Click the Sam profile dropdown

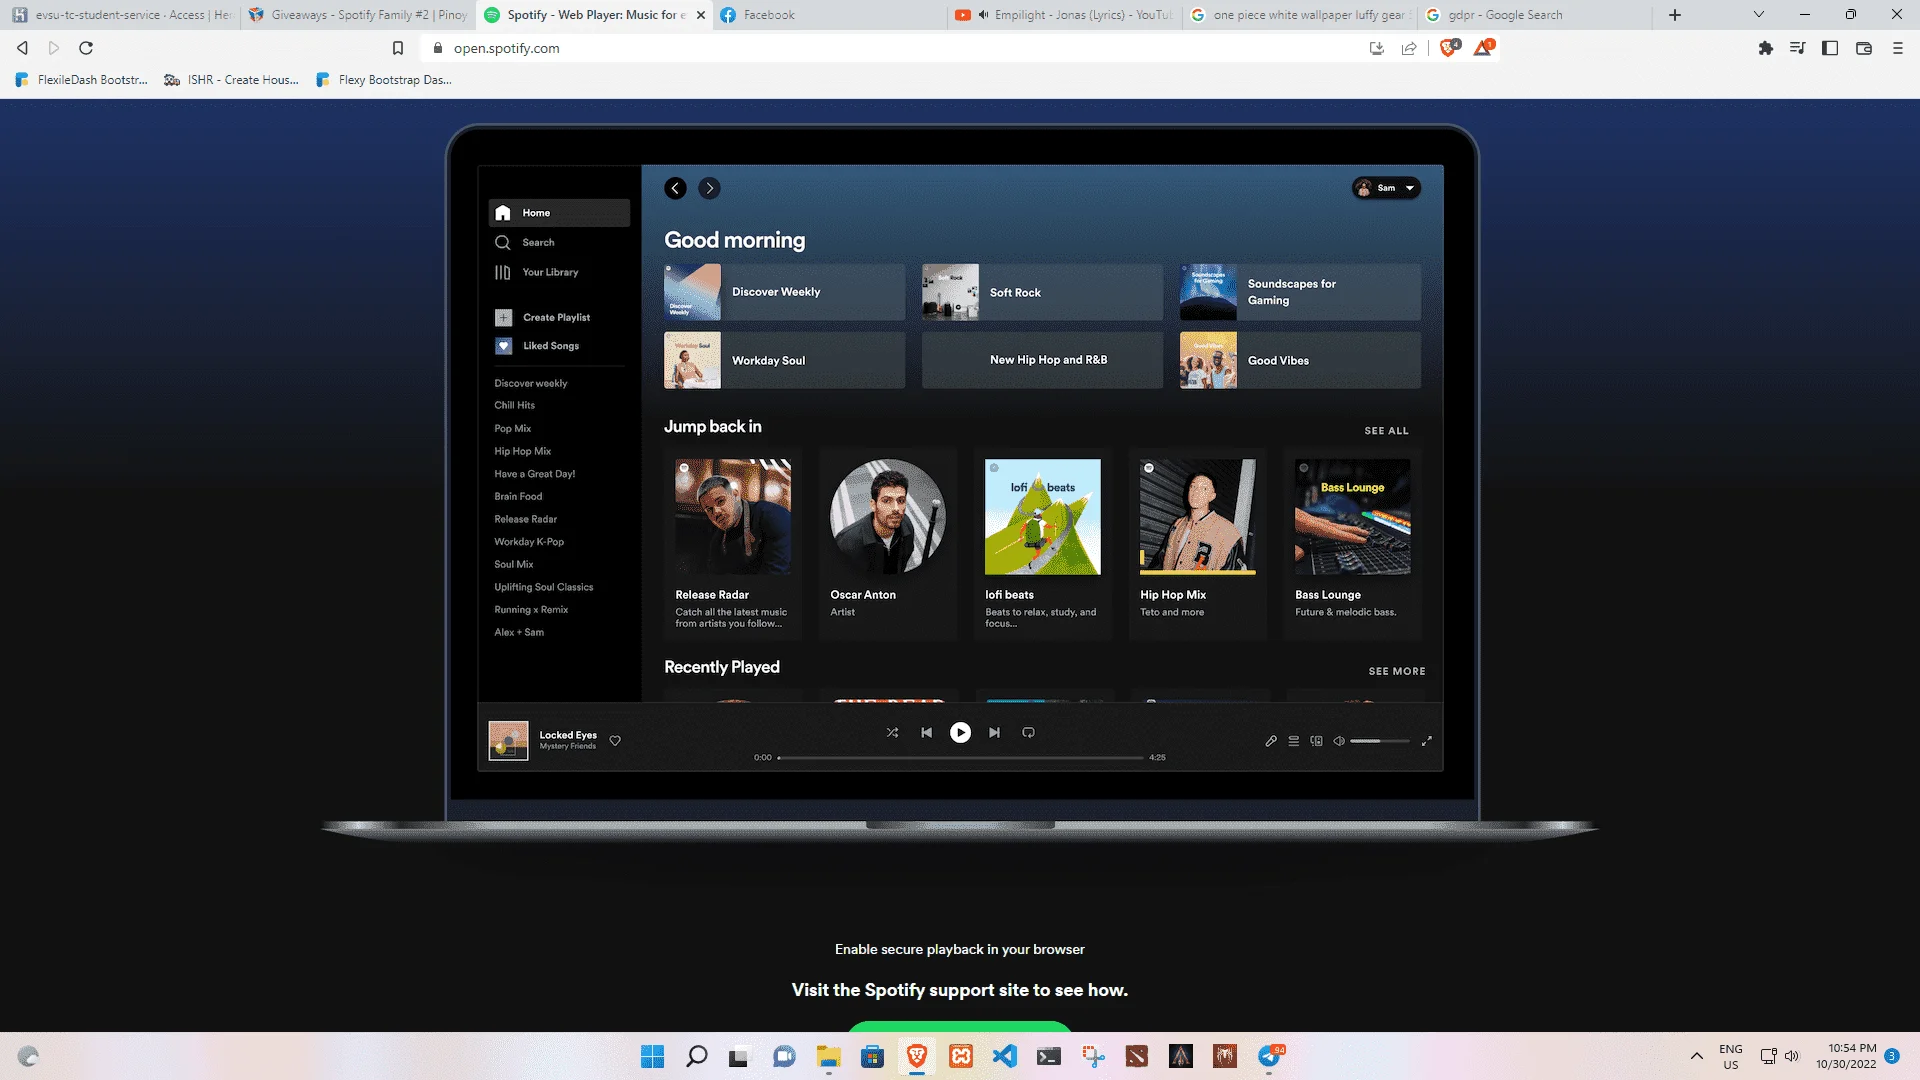pos(1386,188)
